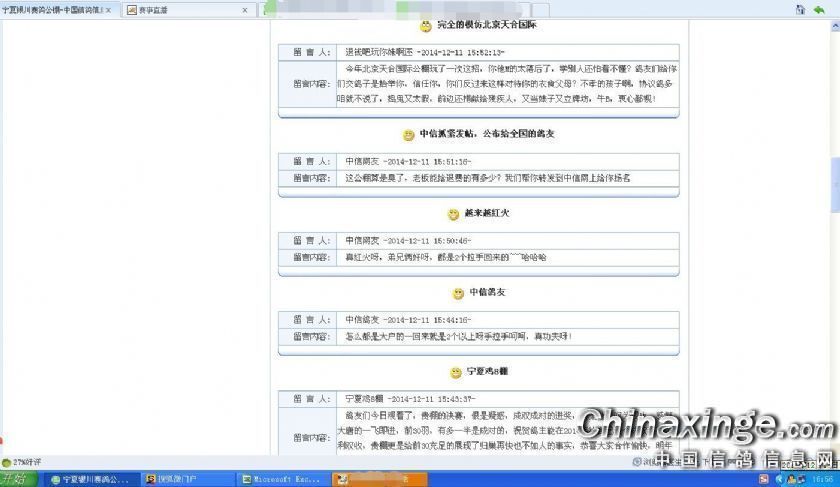Click the vertical scrollbar thumb on the right

pos(835,185)
